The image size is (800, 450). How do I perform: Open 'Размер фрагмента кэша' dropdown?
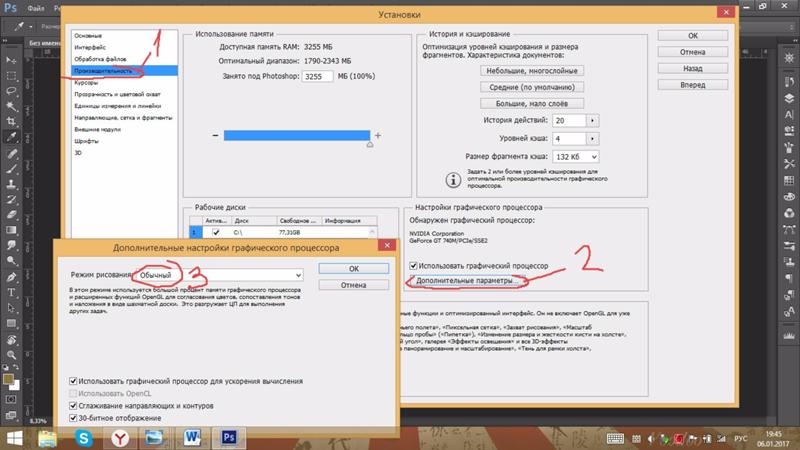pyautogui.click(x=576, y=157)
